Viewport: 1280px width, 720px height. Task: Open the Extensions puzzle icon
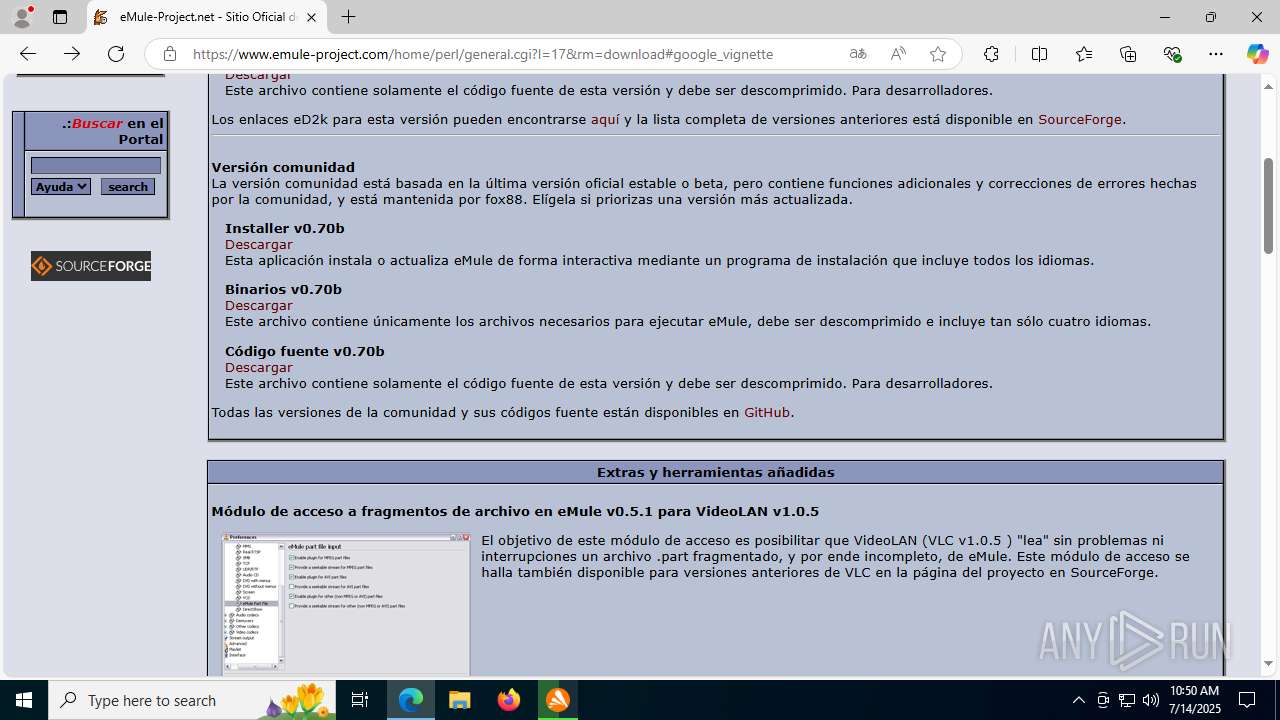(x=991, y=54)
